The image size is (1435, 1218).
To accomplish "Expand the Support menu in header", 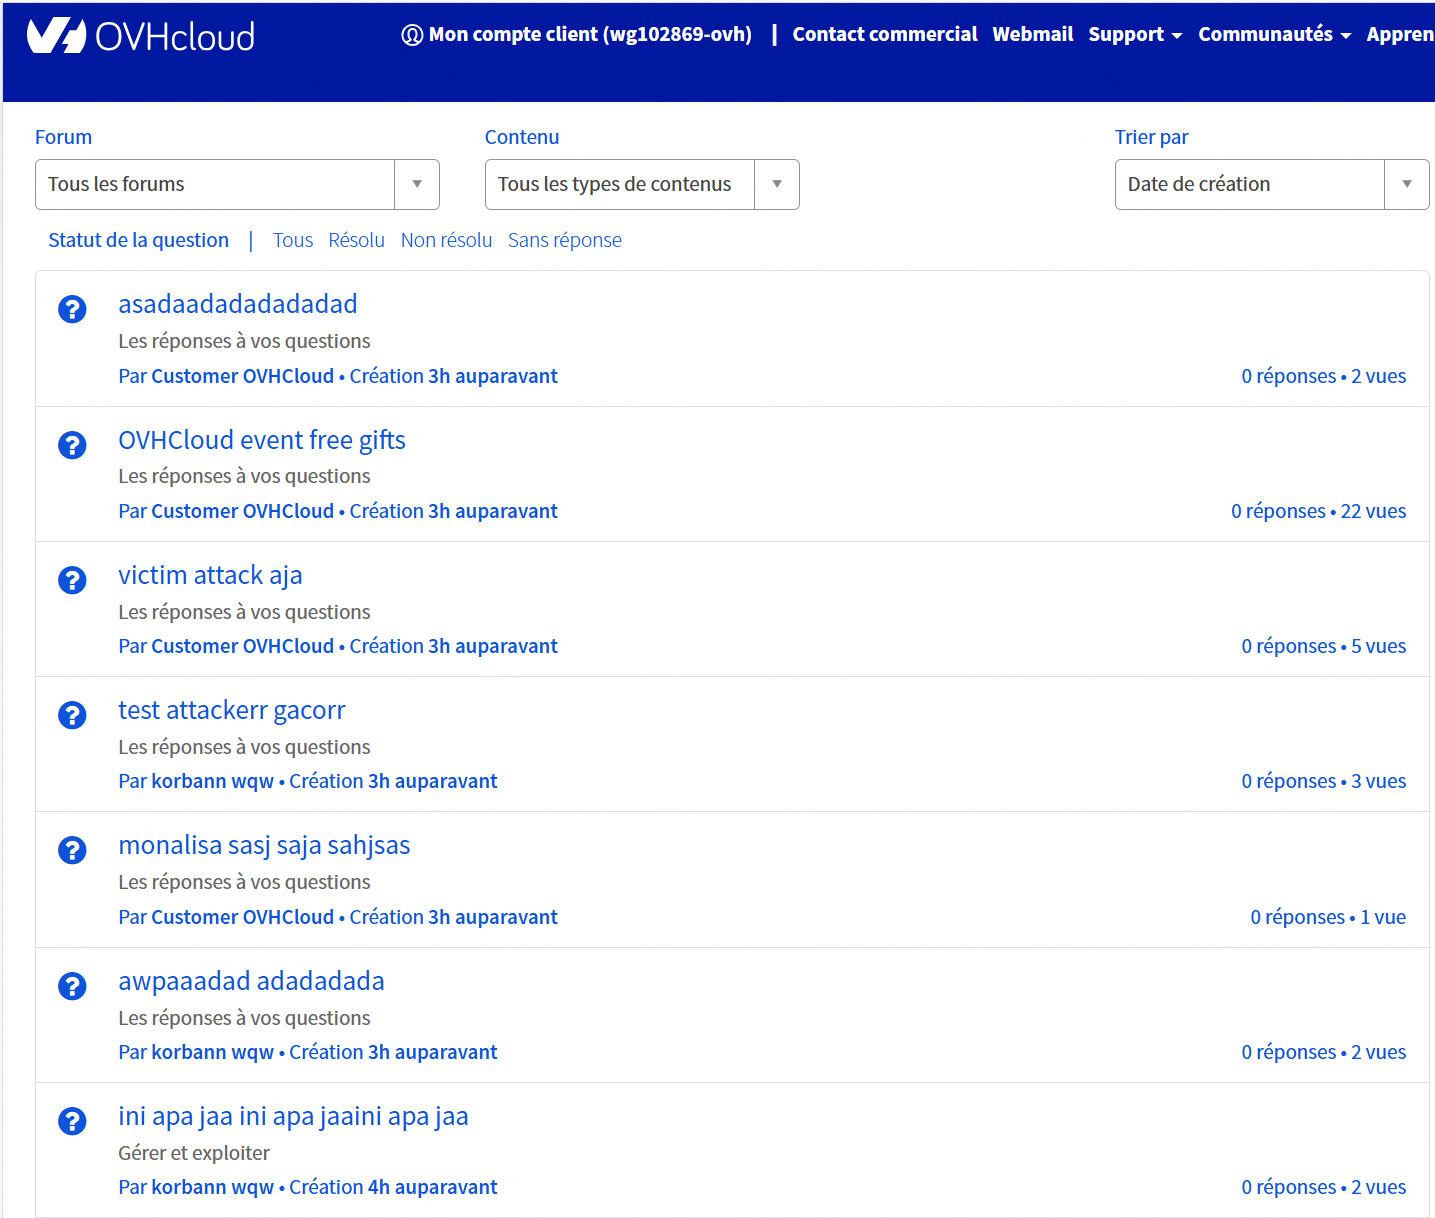I will 1134,35.
